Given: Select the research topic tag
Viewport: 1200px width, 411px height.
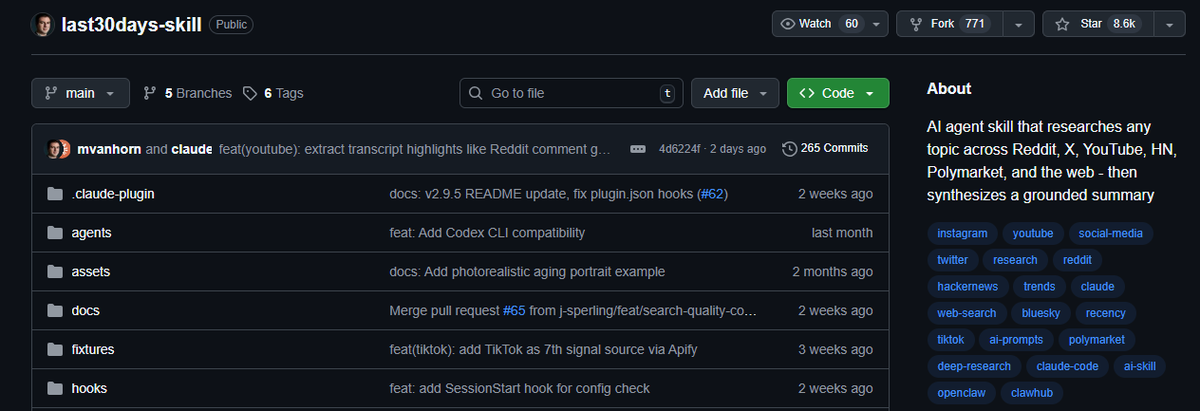Looking at the screenshot, I should pos(1015,260).
